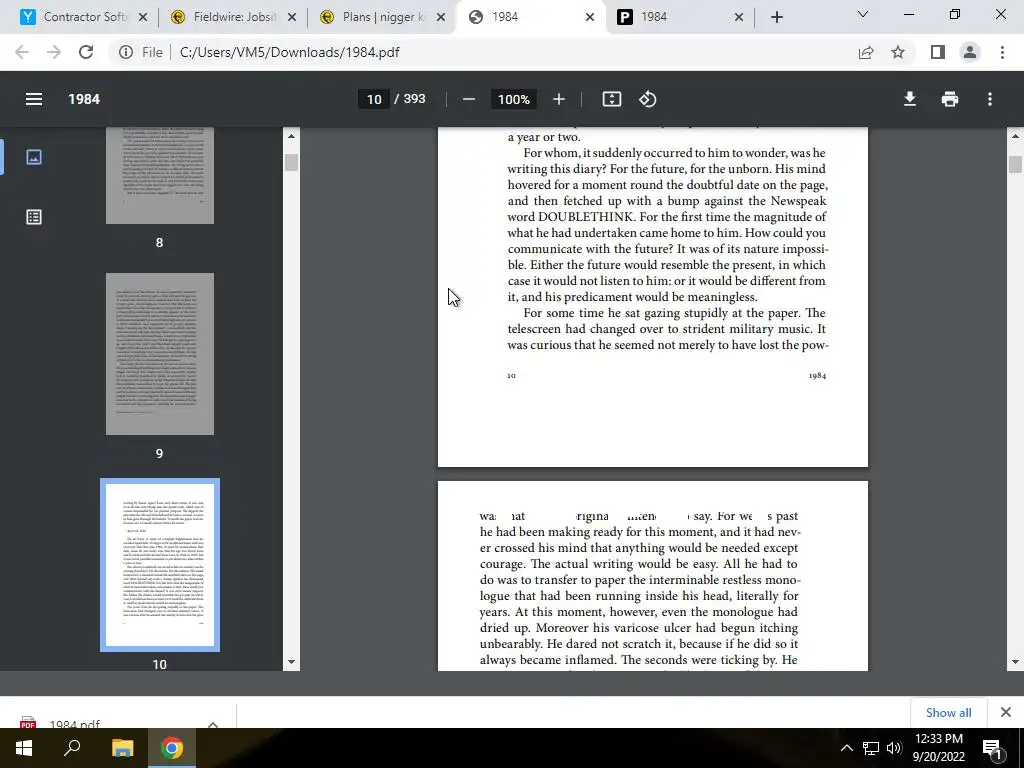The height and width of the screenshot is (768, 1024).
Task: Show document outline view in sidebar
Action: [34, 217]
